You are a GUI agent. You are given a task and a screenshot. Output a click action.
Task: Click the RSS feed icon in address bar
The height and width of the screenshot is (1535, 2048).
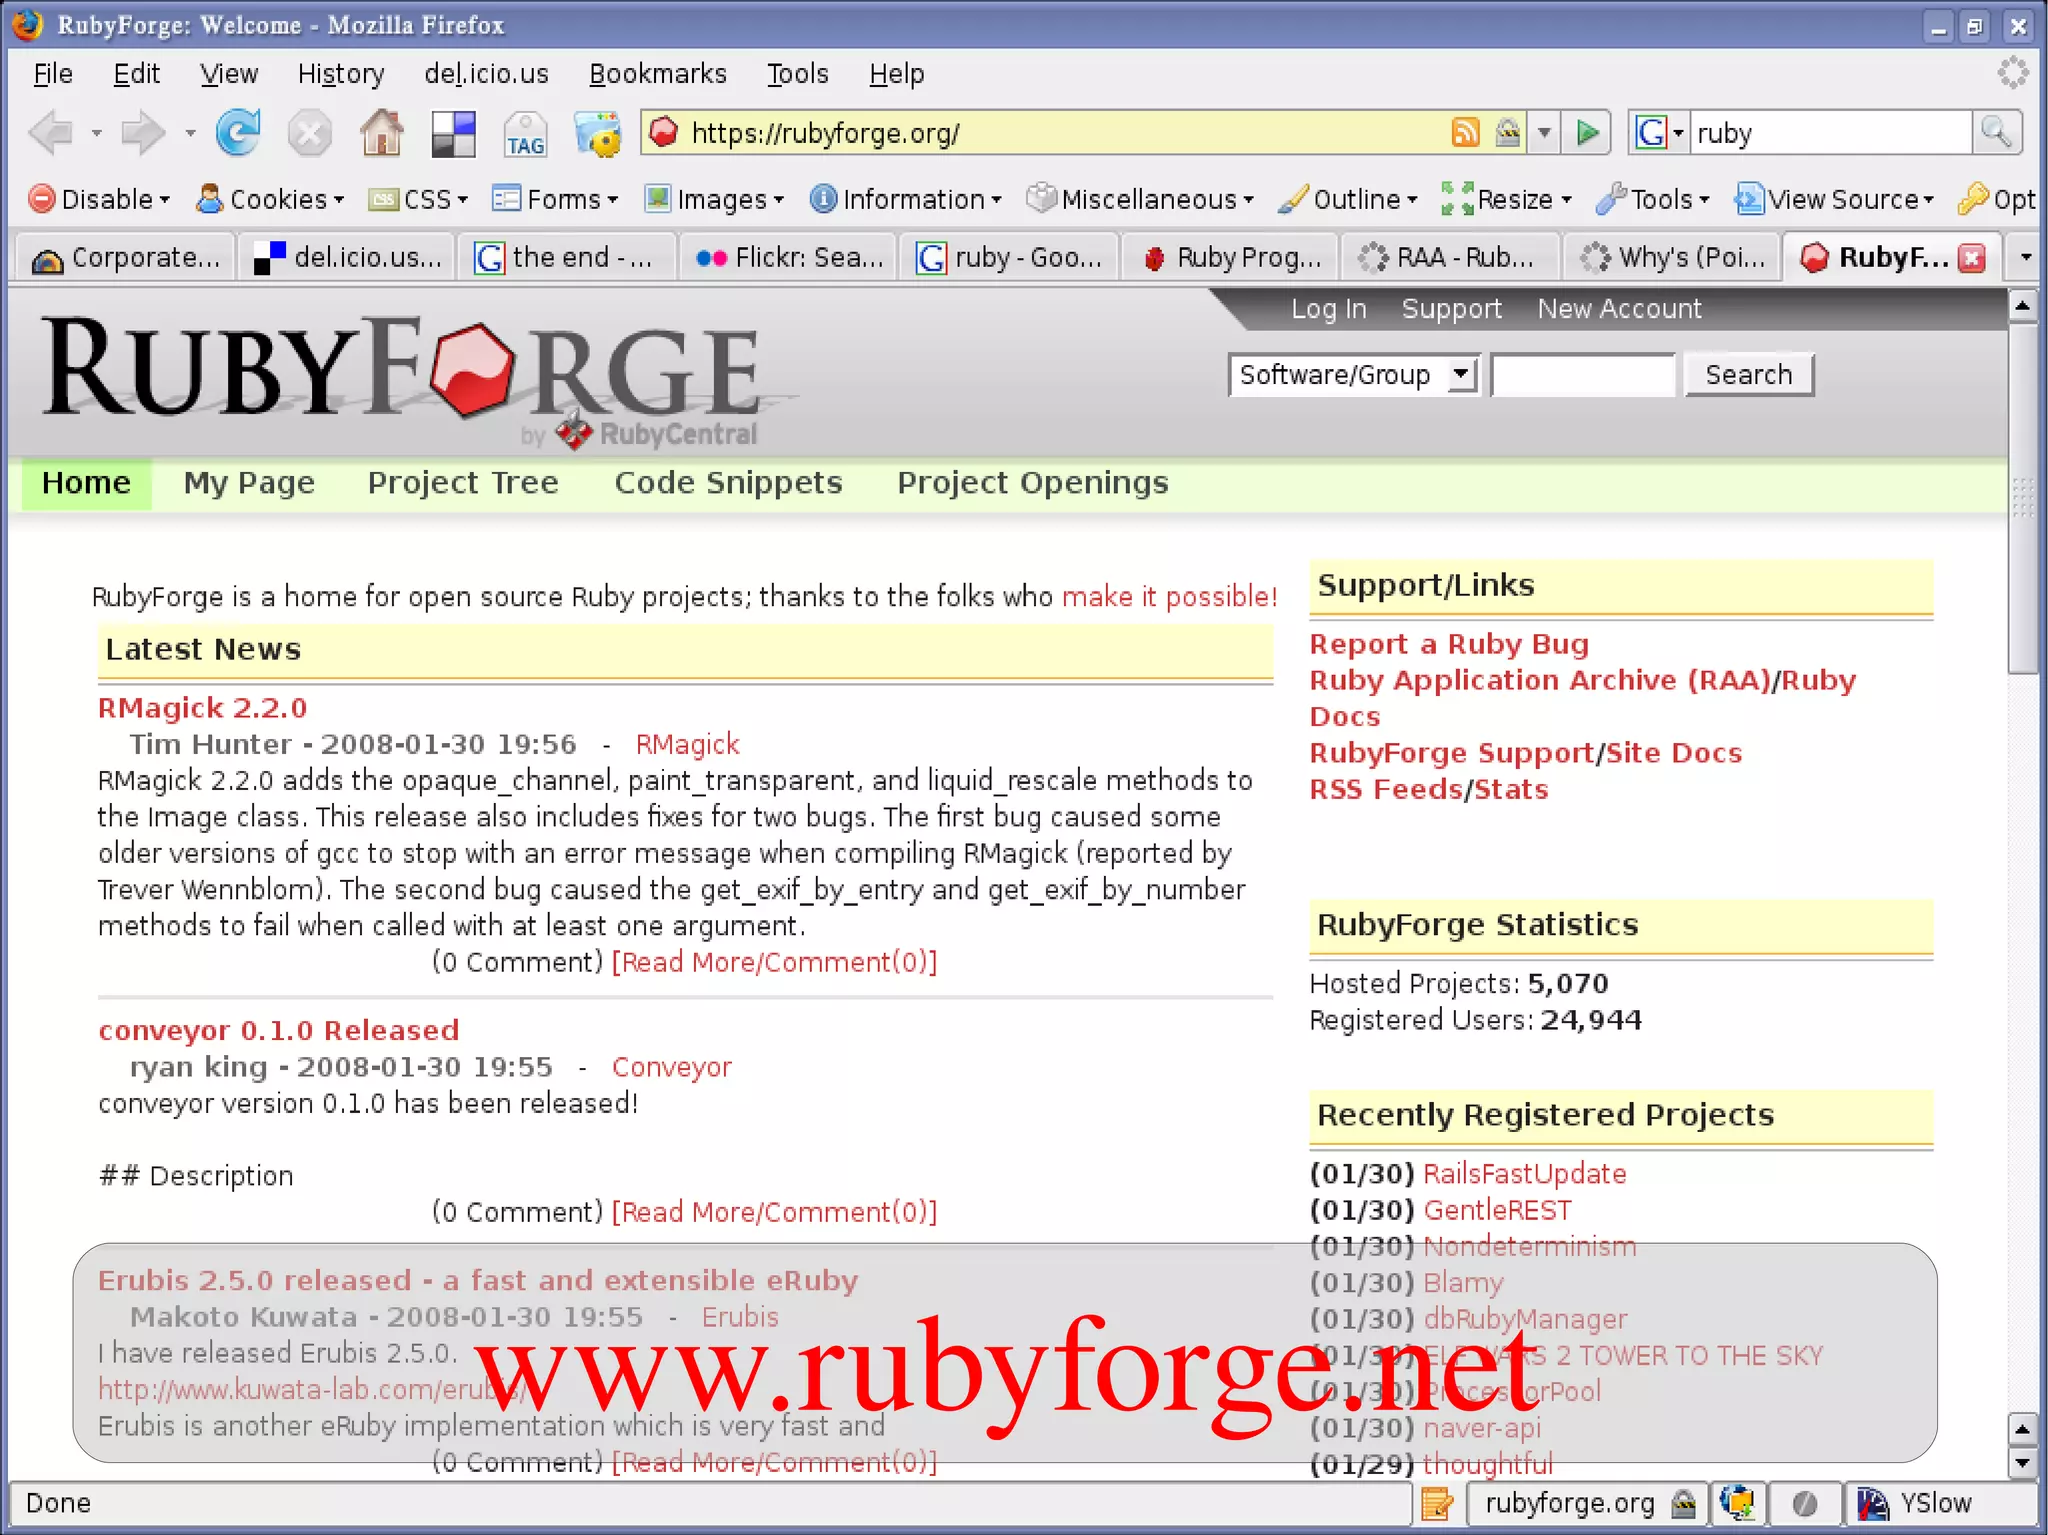[x=1465, y=132]
